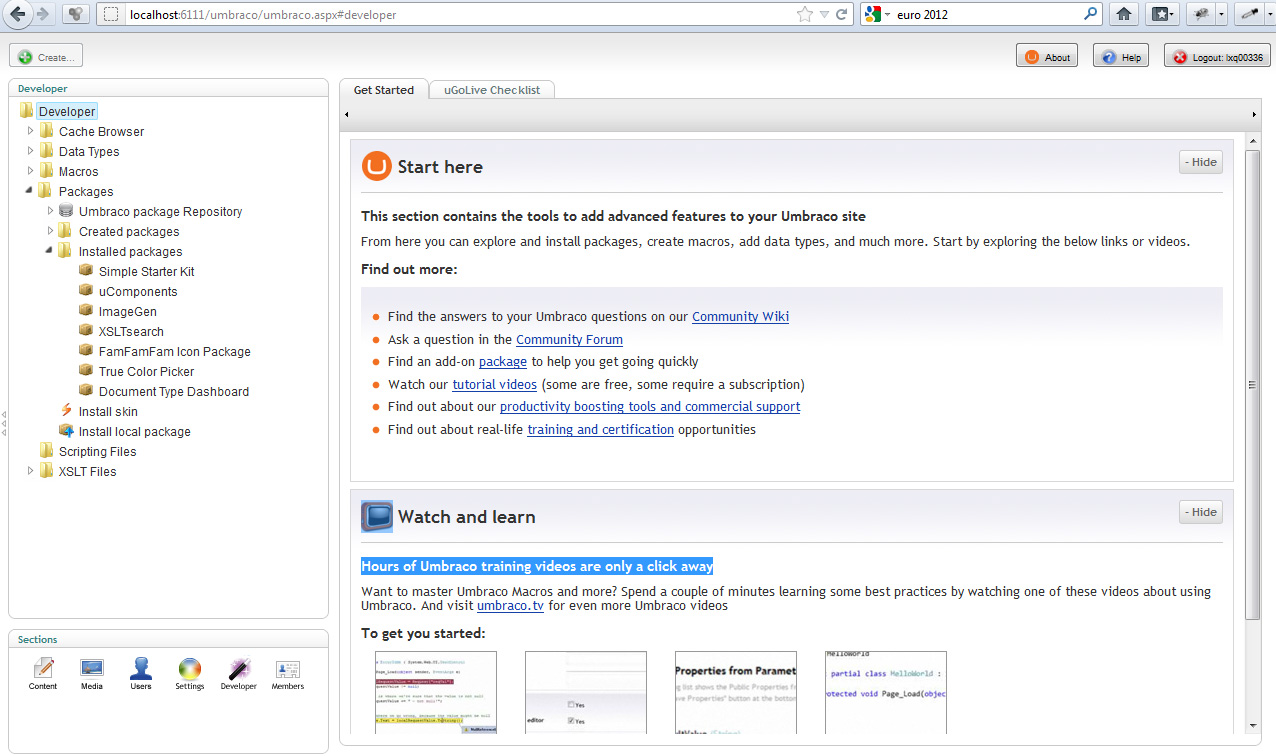Expand Umbraco package Repository node

50,211
